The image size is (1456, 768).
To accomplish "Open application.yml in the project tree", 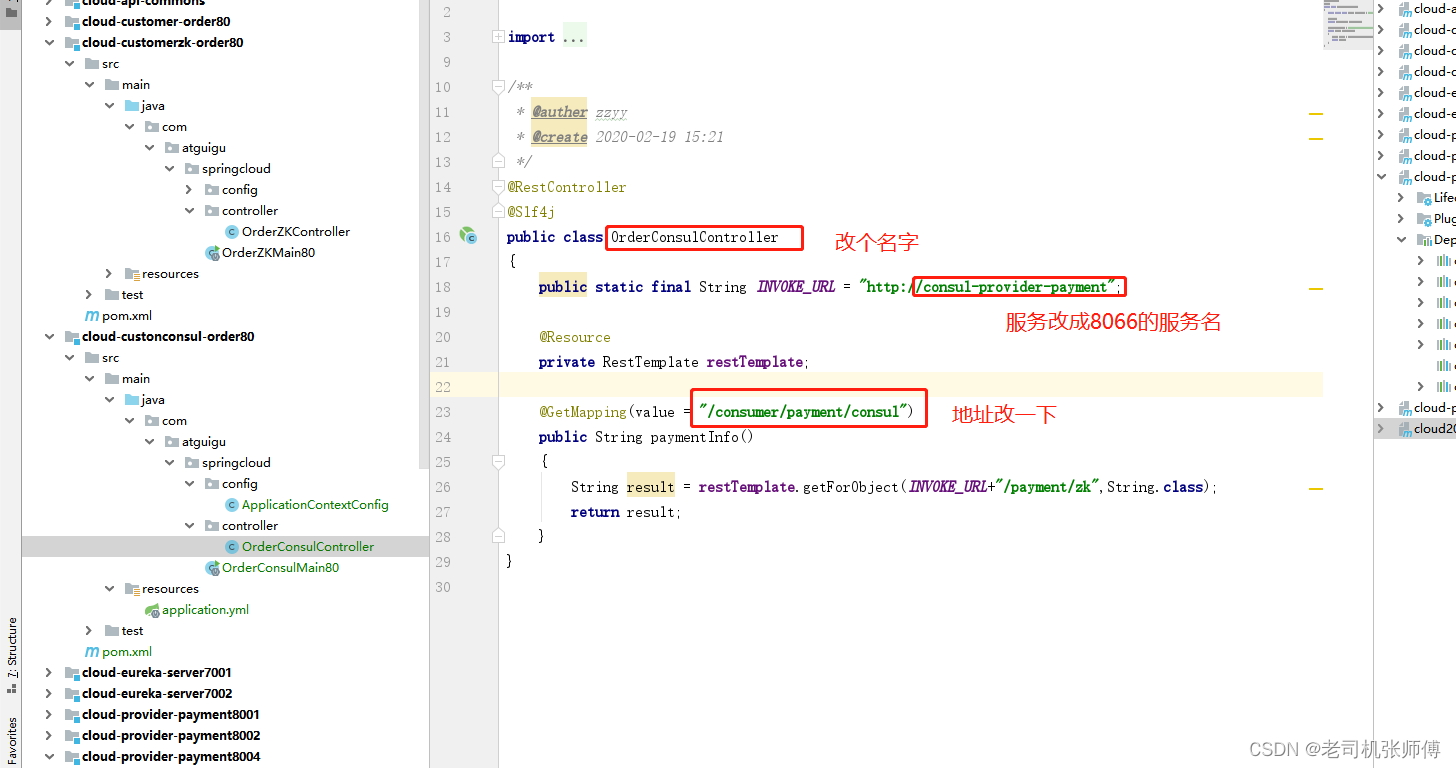I will pyautogui.click(x=205, y=610).
